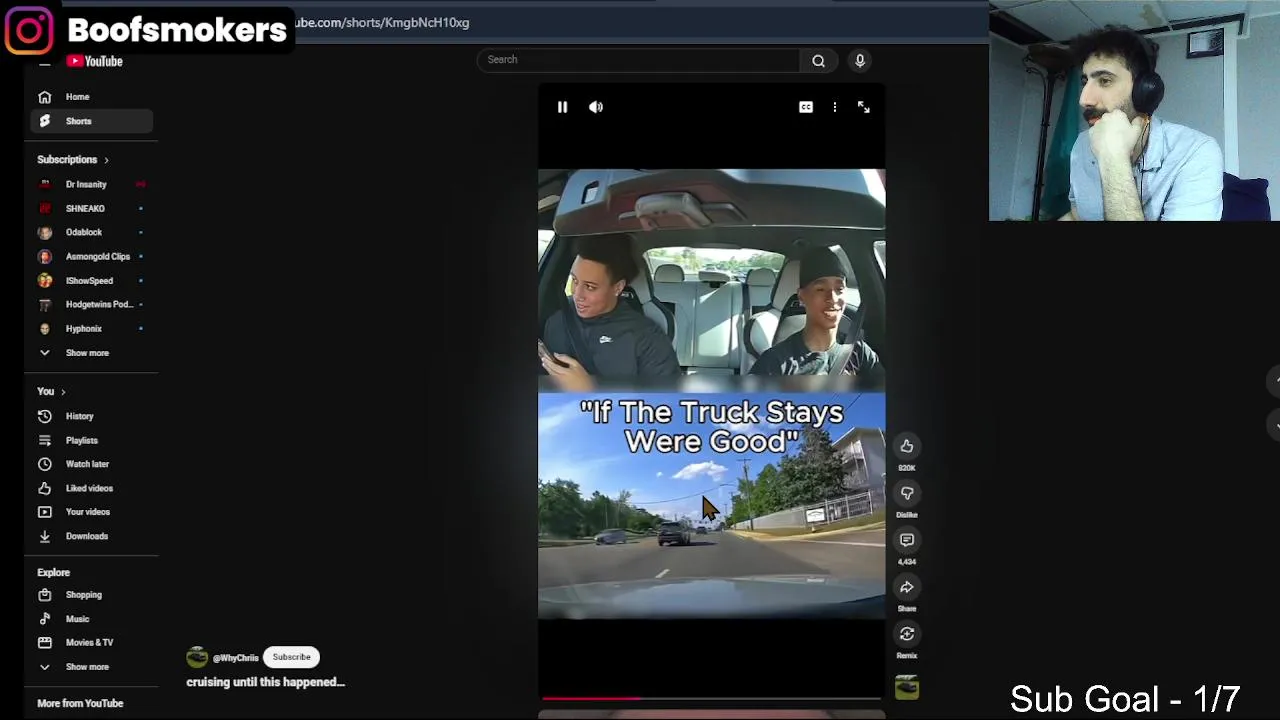Open Watch later list
Screen dimensions: 1280x720
(88, 464)
